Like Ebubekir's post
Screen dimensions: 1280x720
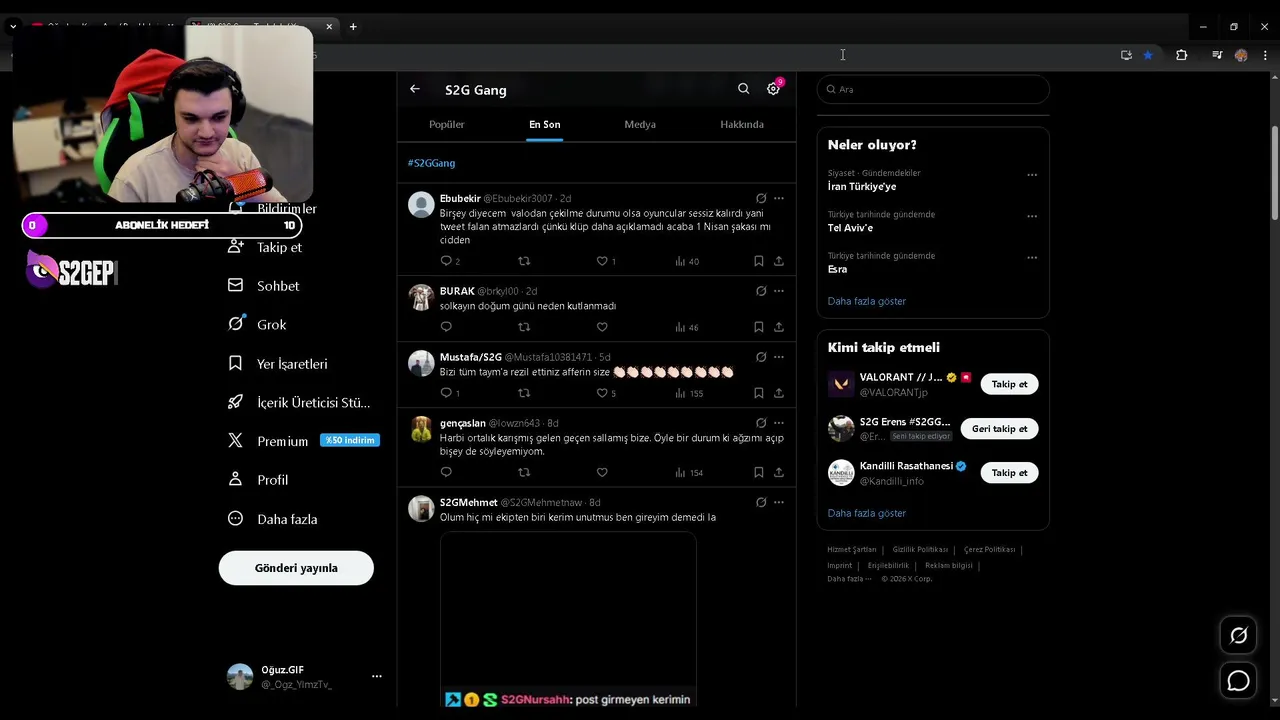coord(602,261)
